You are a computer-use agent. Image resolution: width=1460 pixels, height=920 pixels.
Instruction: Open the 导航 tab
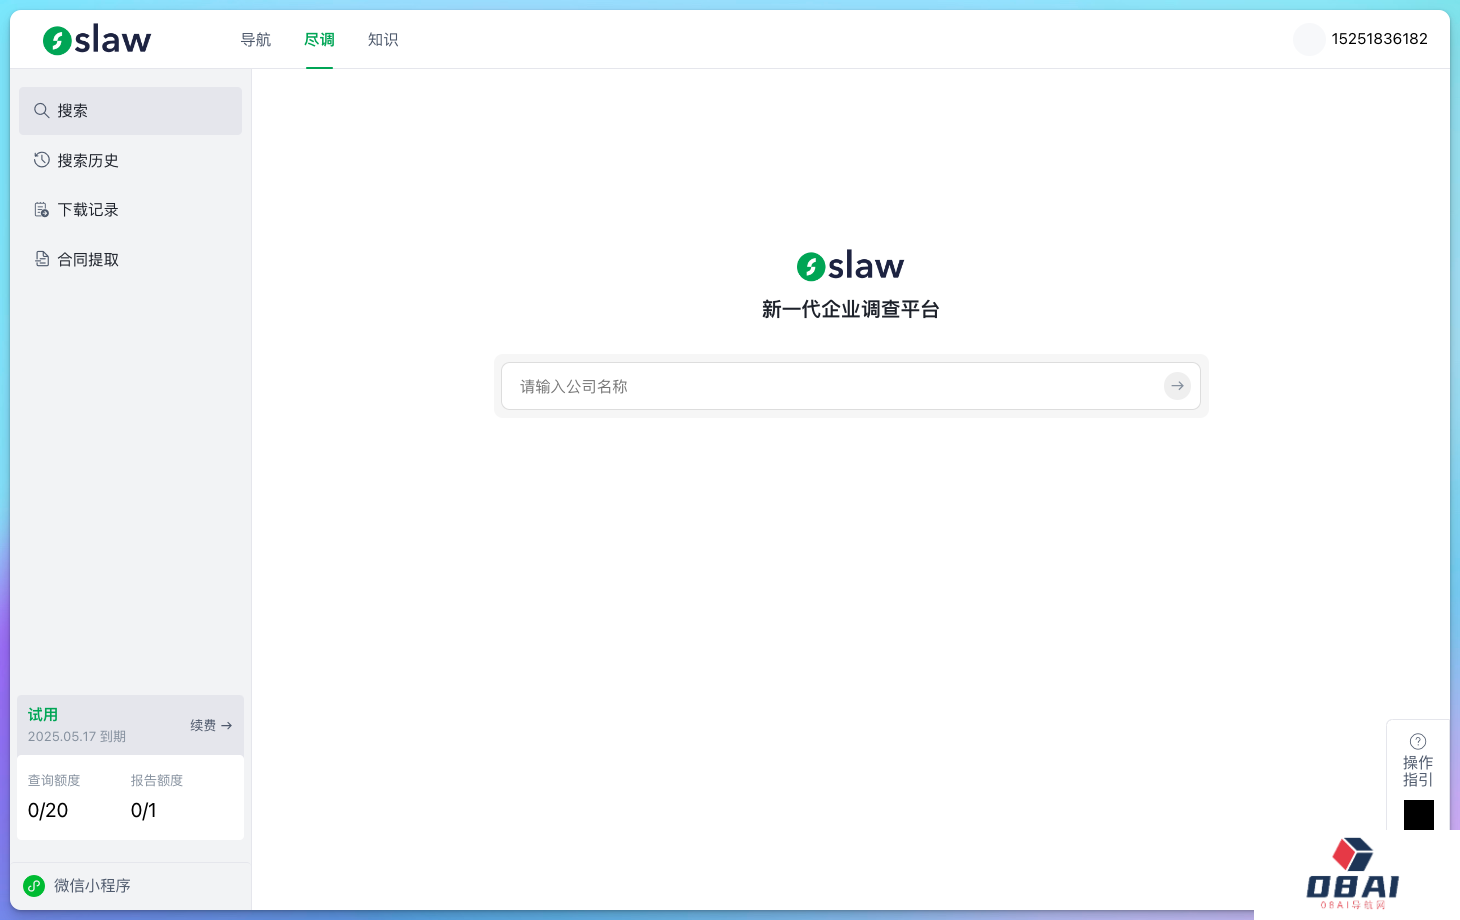(256, 40)
